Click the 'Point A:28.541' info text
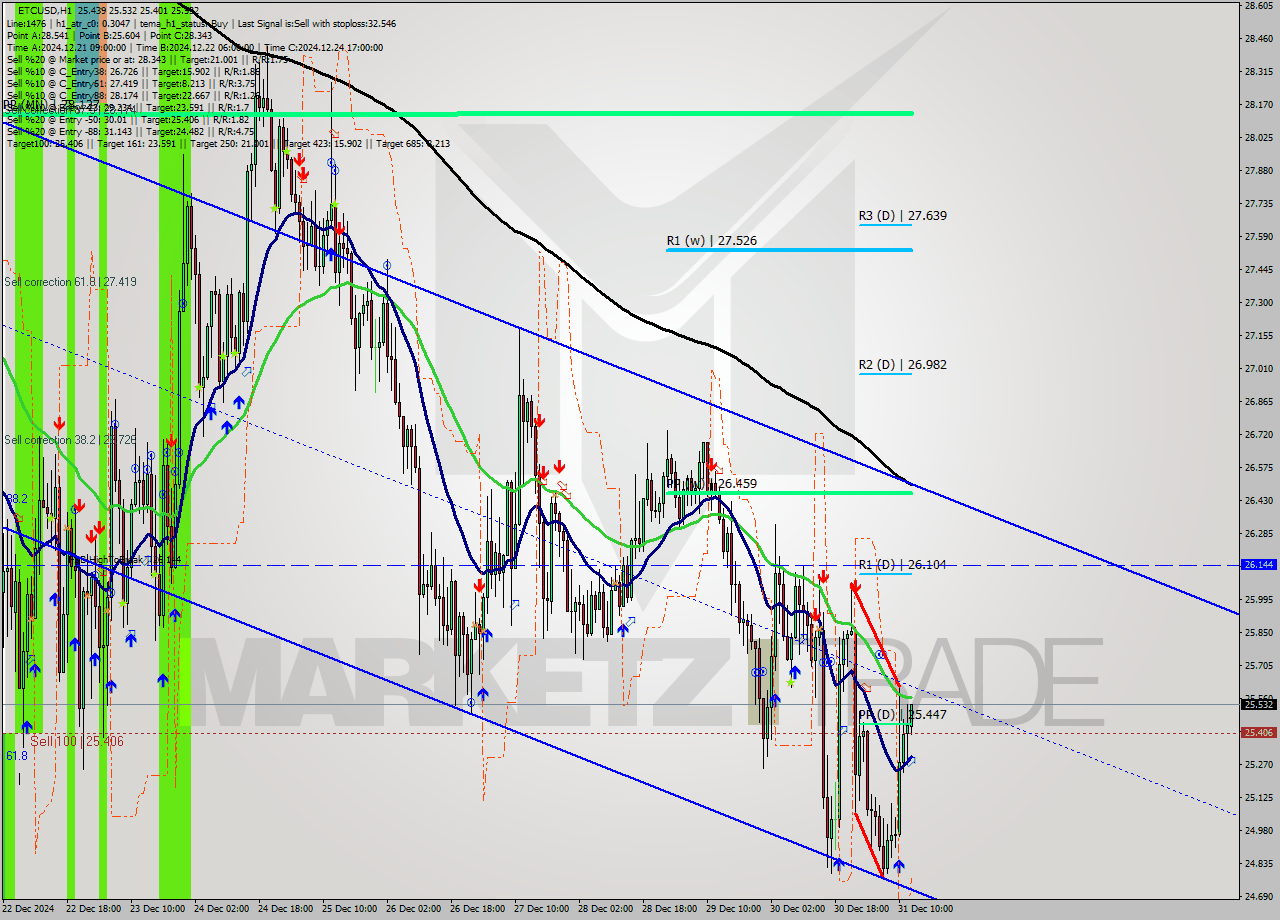Image resolution: width=1280 pixels, height=920 pixels. 38,35
